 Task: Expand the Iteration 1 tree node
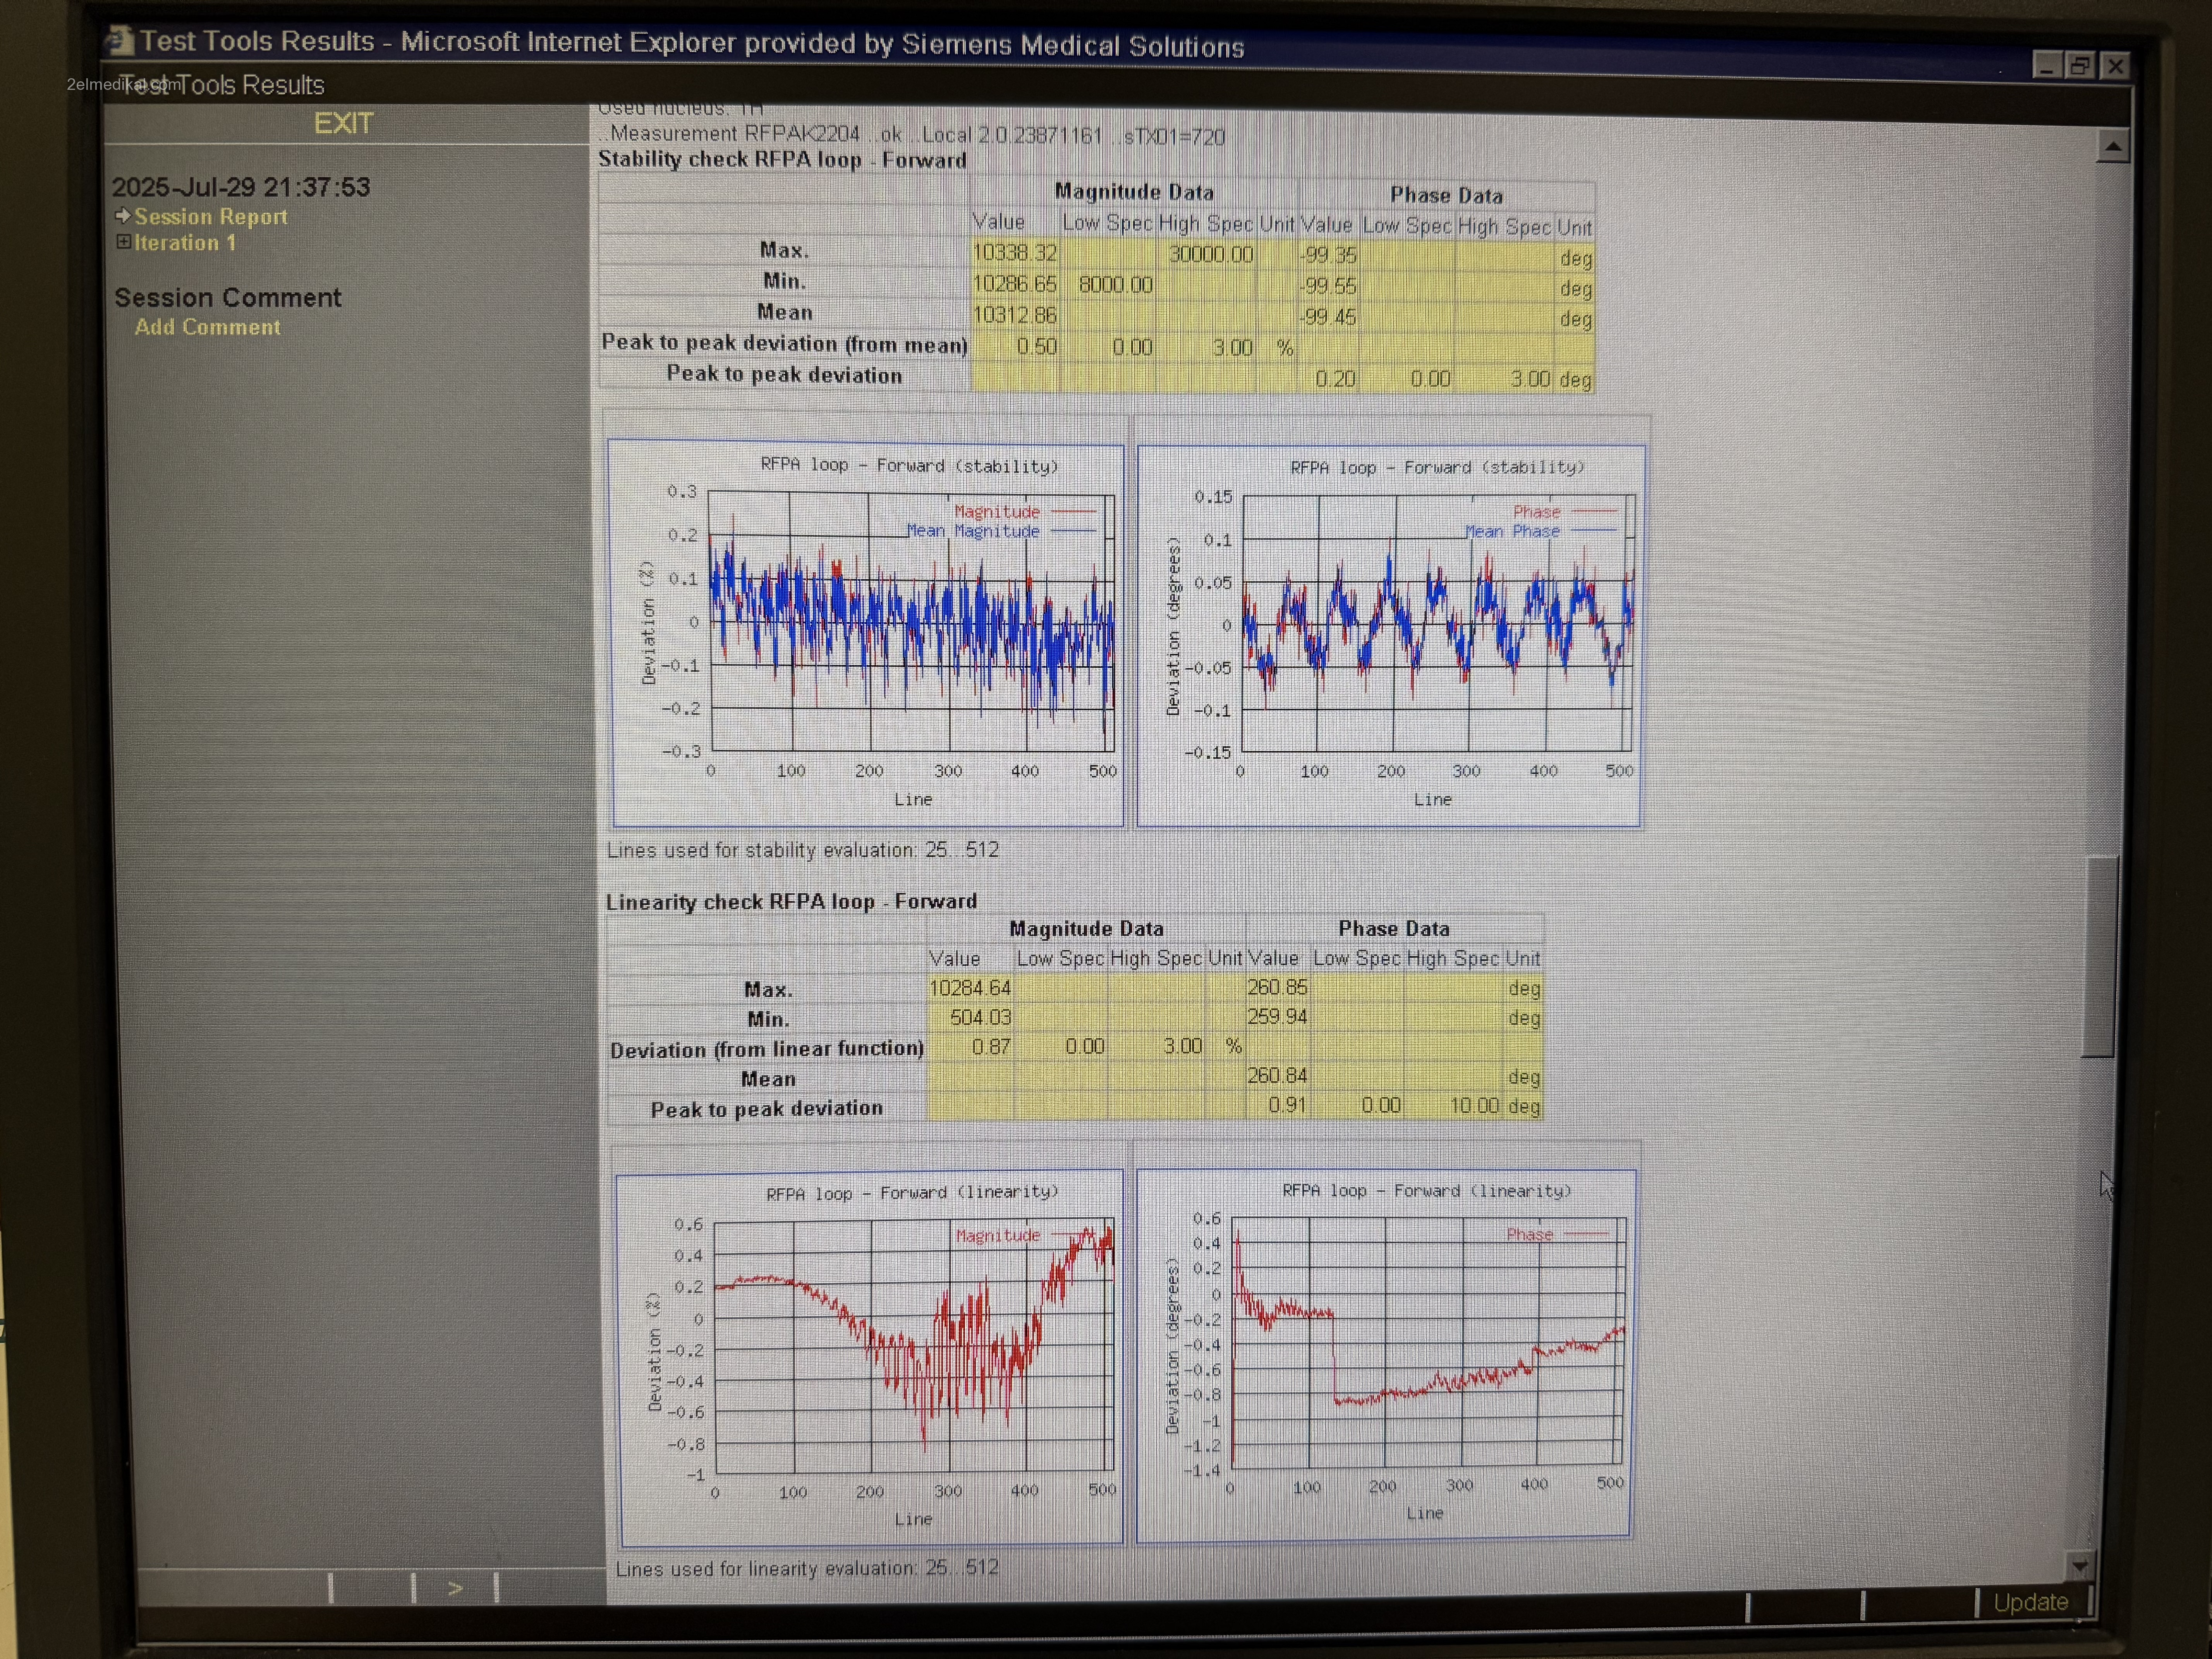tap(123, 242)
